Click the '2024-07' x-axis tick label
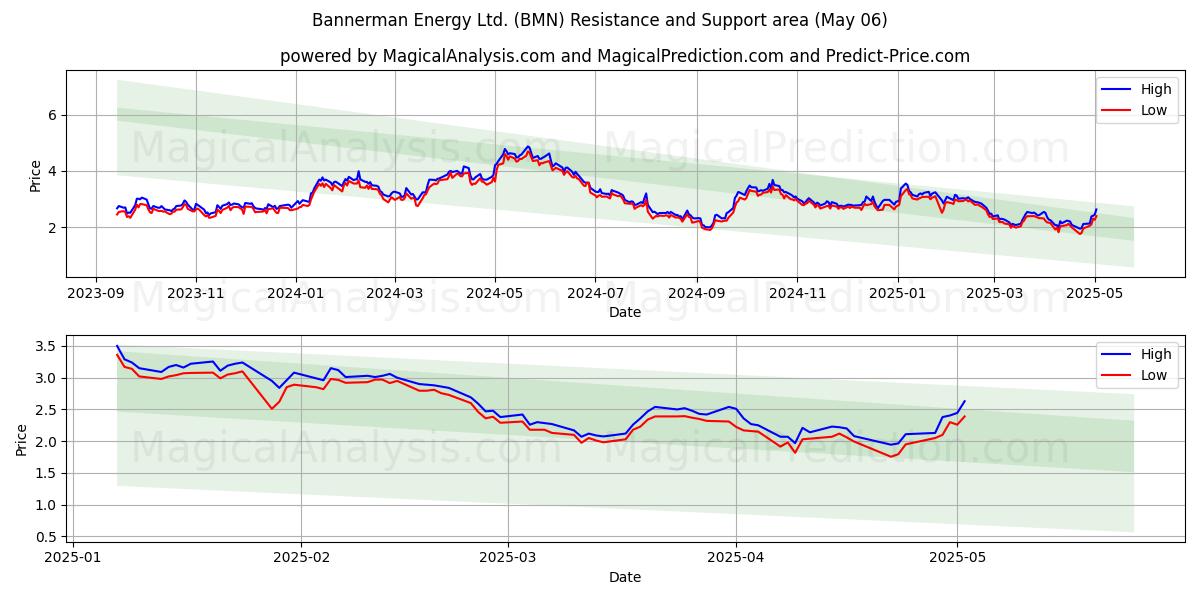Viewport: 1200px width, 600px height. coord(594,294)
